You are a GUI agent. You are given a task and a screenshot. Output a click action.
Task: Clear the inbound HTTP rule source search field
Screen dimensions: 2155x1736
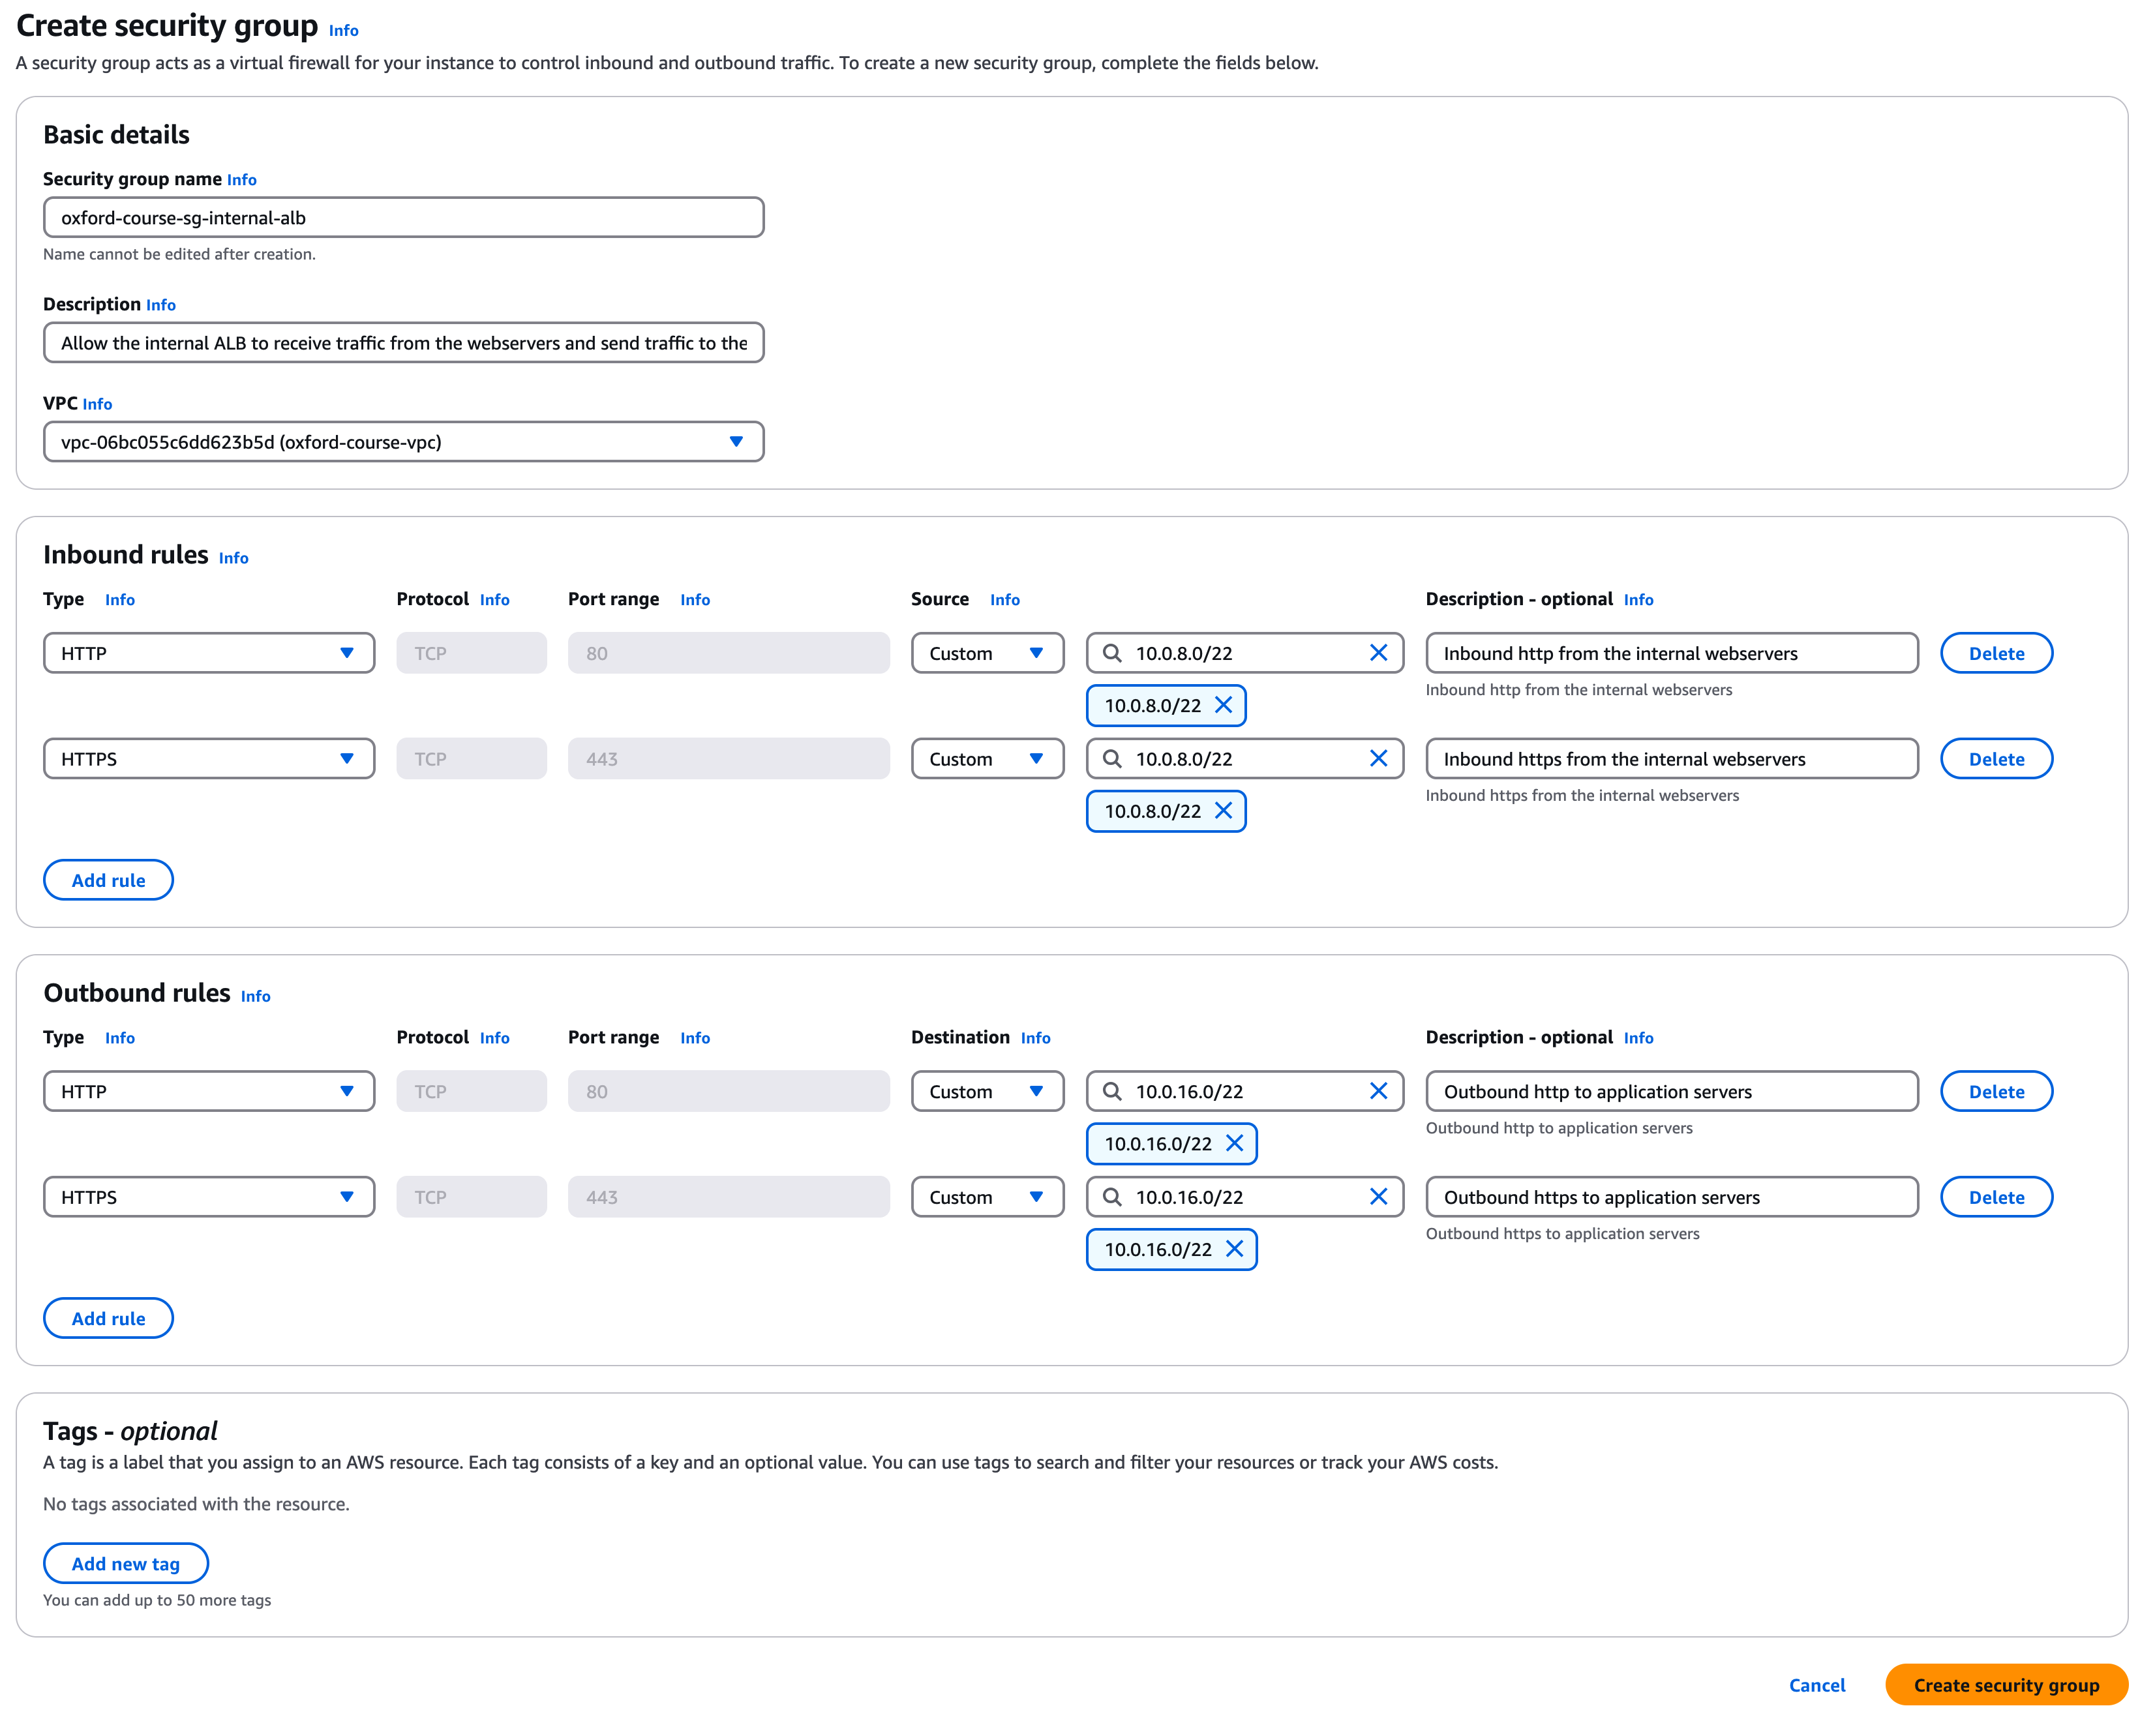pyautogui.click(x=1378, y=653)
